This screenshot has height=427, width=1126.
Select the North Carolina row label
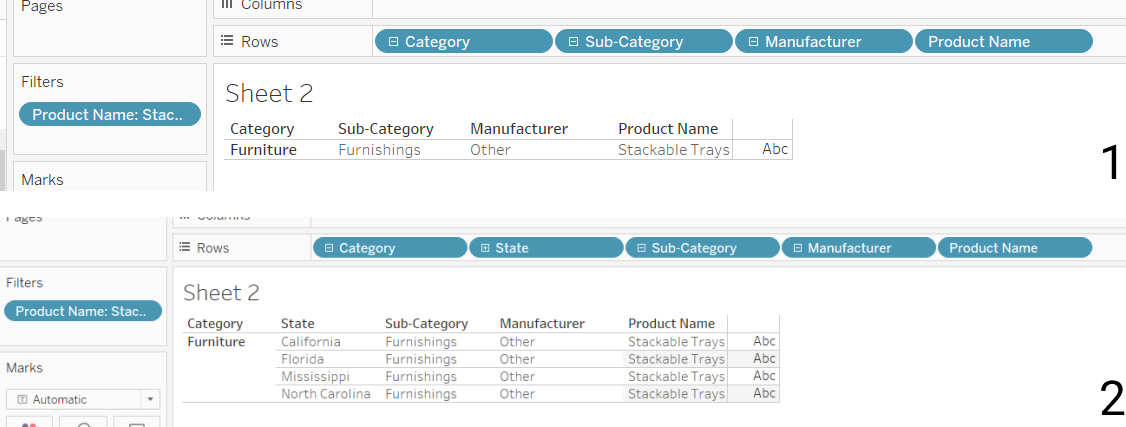pos(326,394)
